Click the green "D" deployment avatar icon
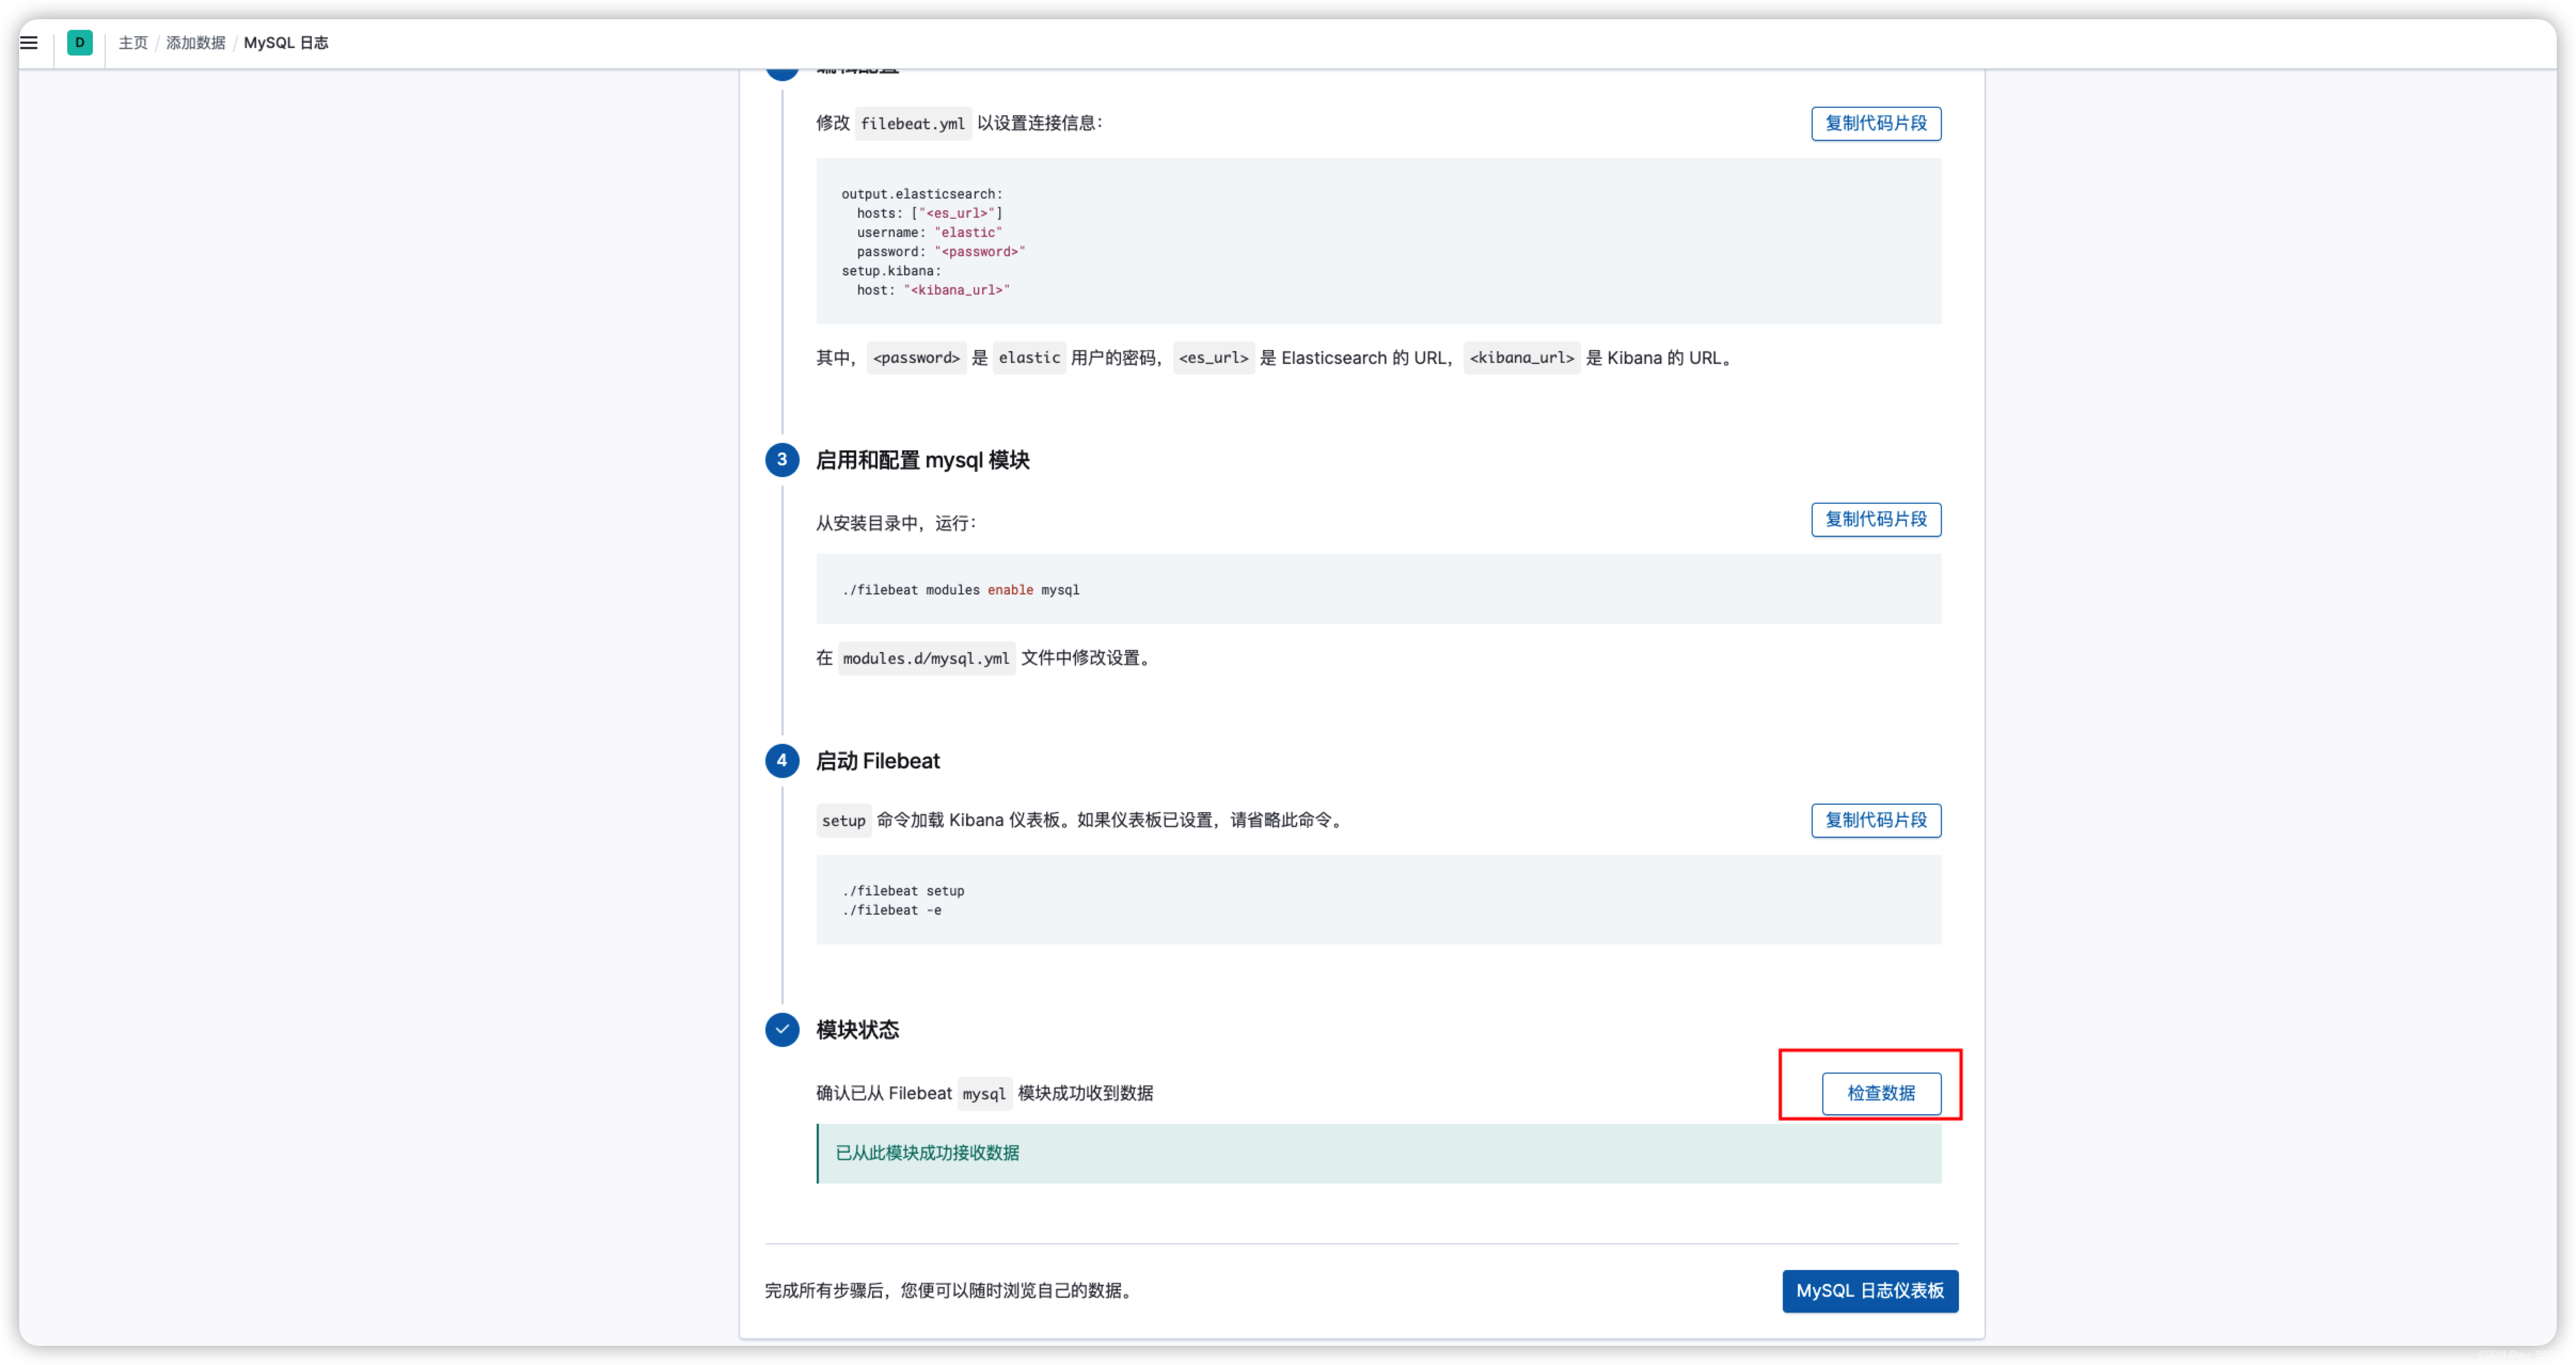Screen dimensions: 2576x1365 click(x=80, y=42)
